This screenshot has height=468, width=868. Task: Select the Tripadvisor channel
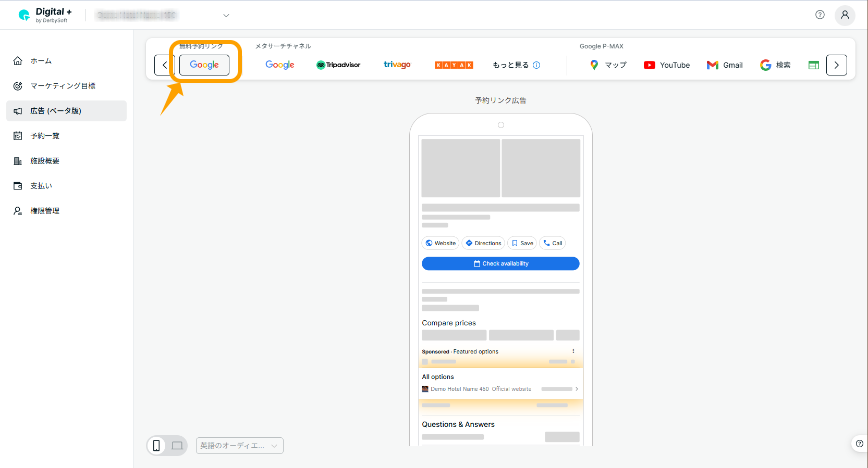[338, 65]
